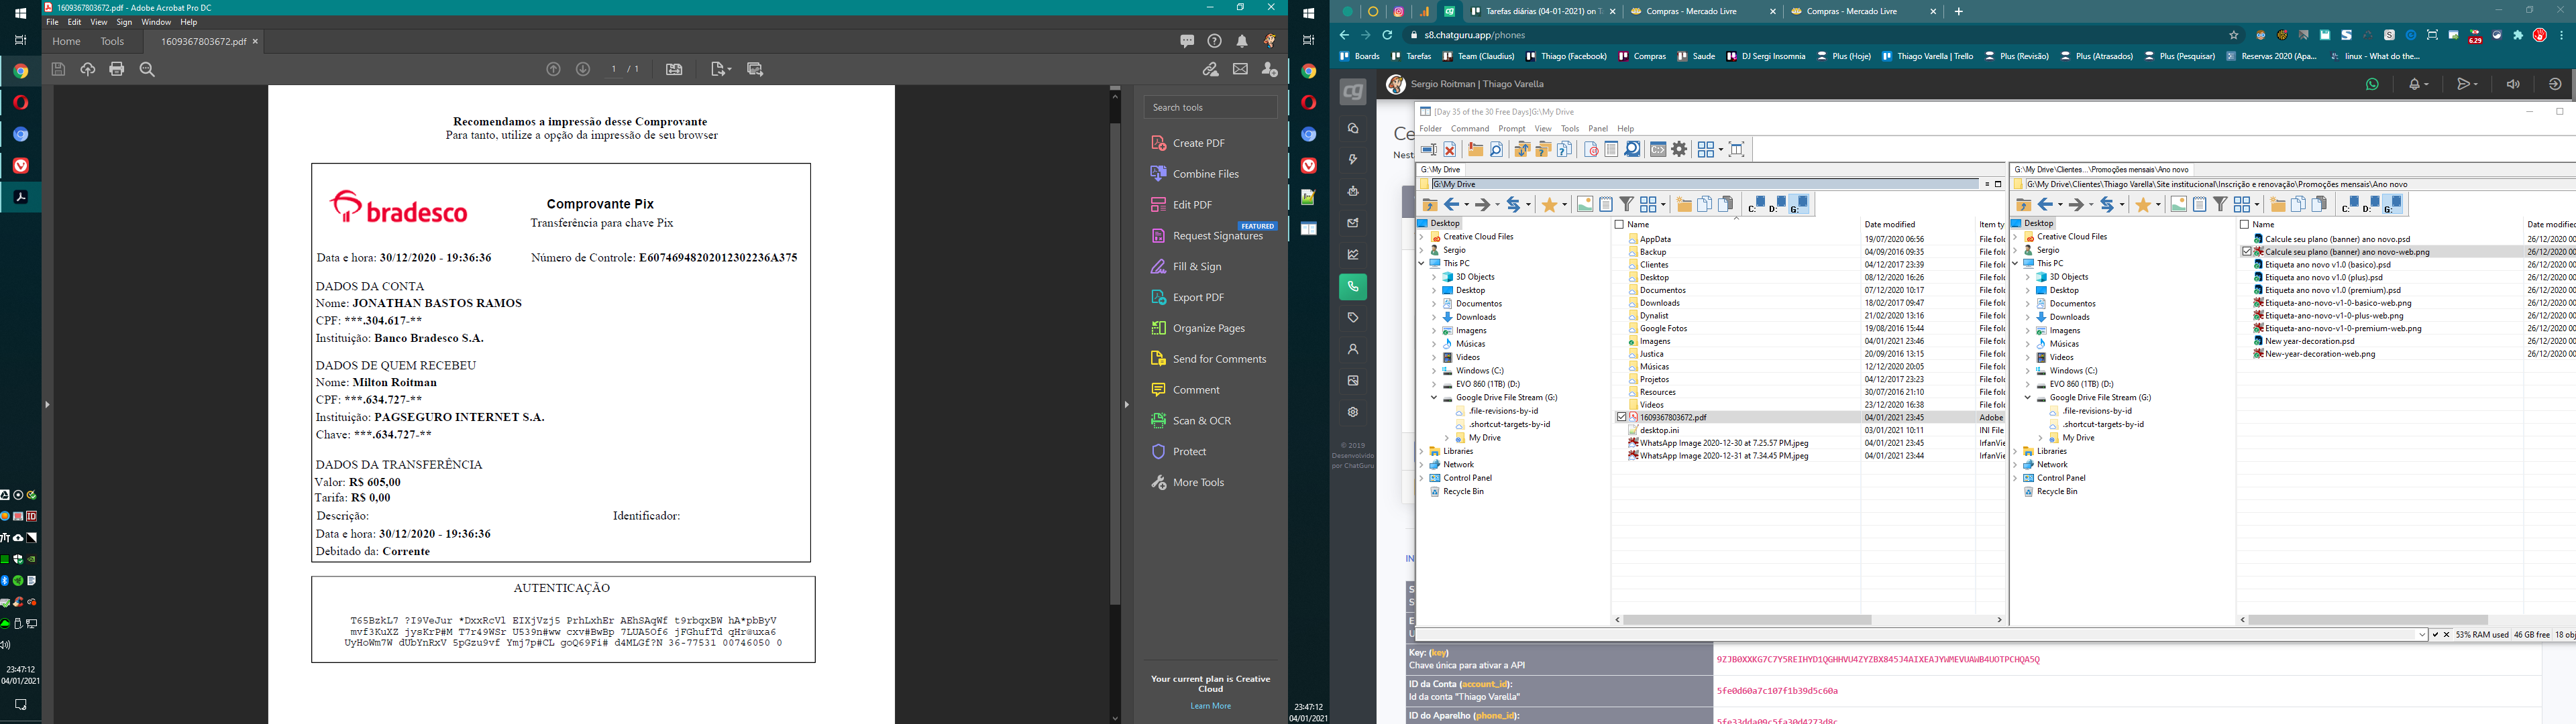Click the Search tools input field
This screenshot has height=724, width=2576.
(x=1210, y=107)
